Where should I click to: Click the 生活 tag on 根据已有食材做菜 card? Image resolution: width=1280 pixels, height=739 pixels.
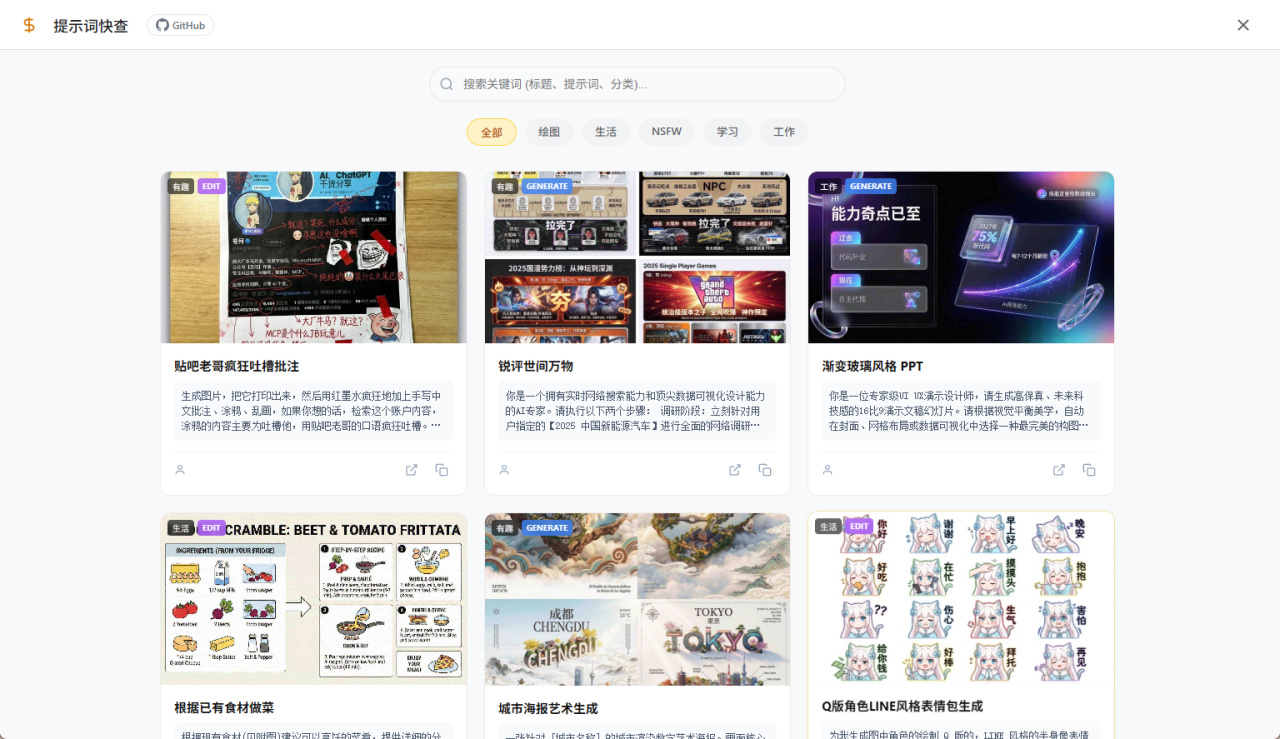point(181,528)
